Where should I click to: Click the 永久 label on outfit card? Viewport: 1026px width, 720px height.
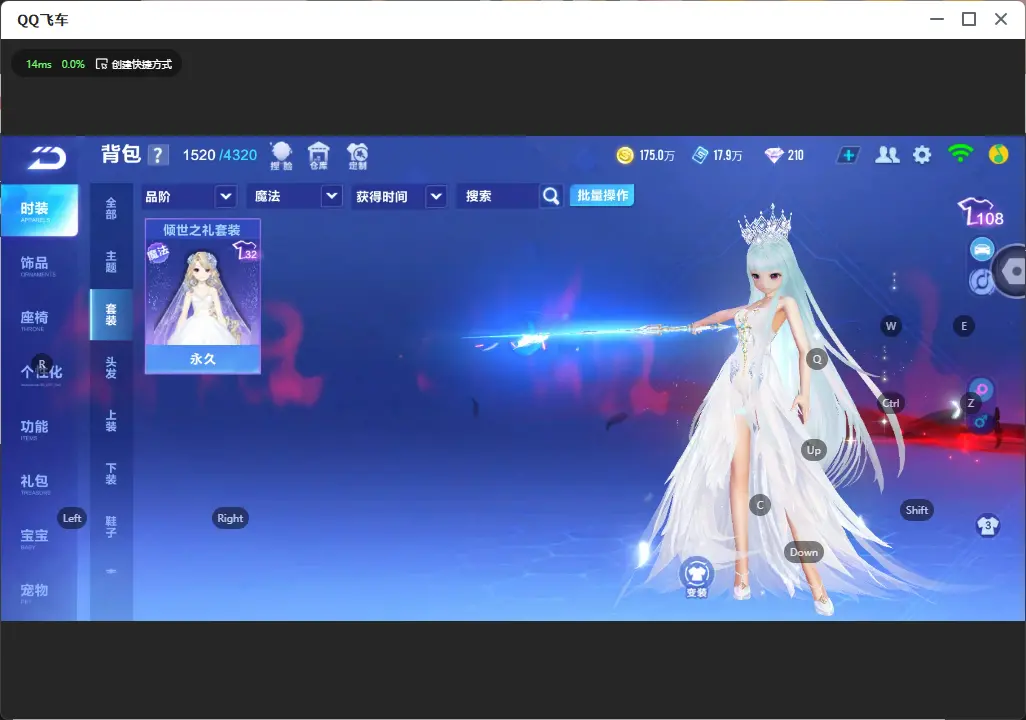click(203, 359)
